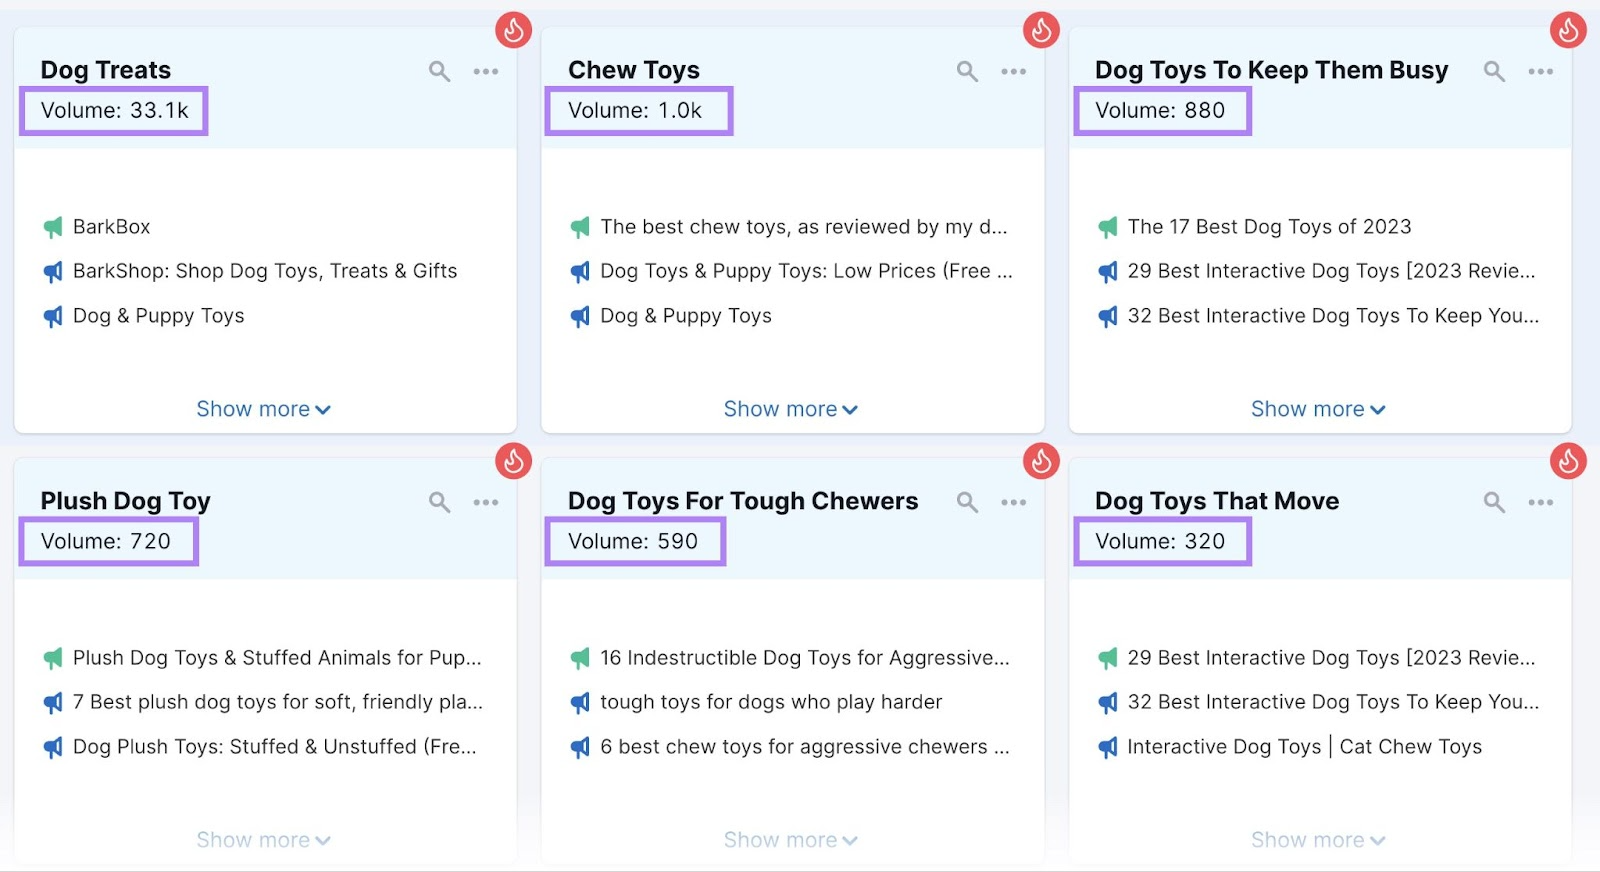Click flame icon on Dog Toys To Keep Them Busy
The height and width of the screenshot is (872, 1600).
1568,30
